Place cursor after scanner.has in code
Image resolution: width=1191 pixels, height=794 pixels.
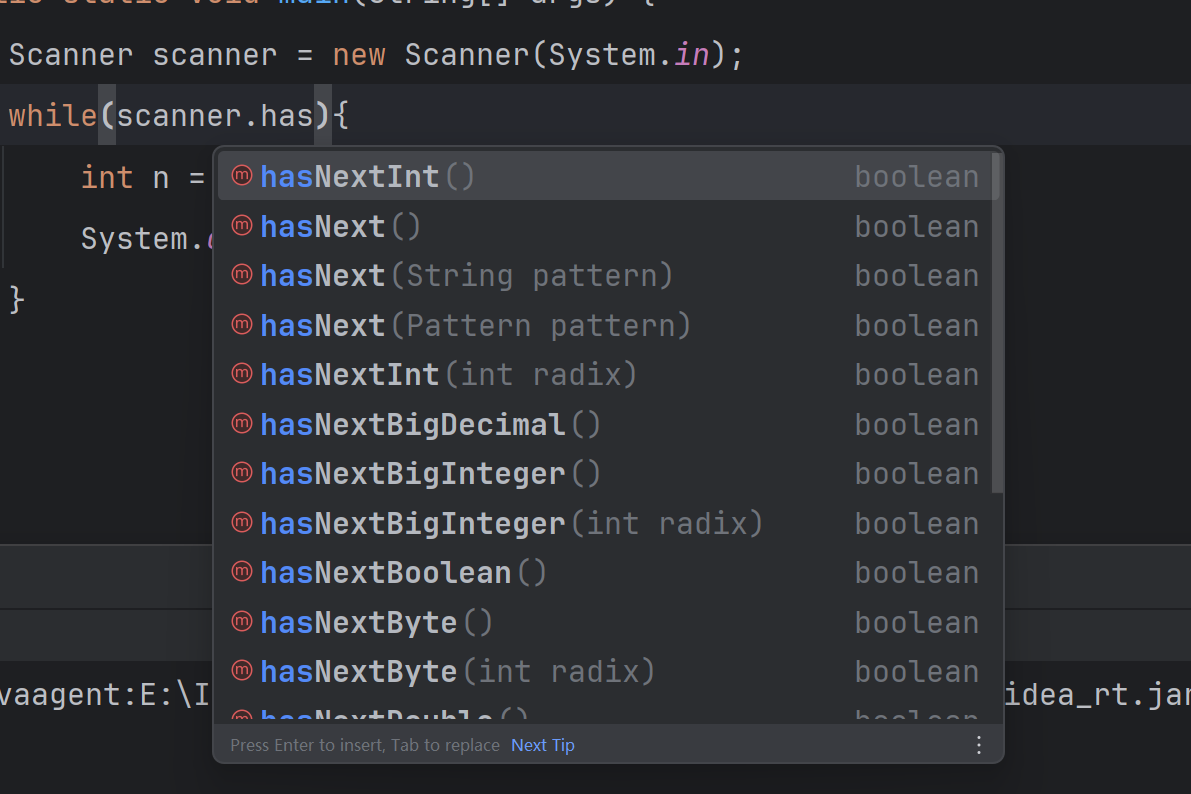pyautogui.click(x=314, y=115)
